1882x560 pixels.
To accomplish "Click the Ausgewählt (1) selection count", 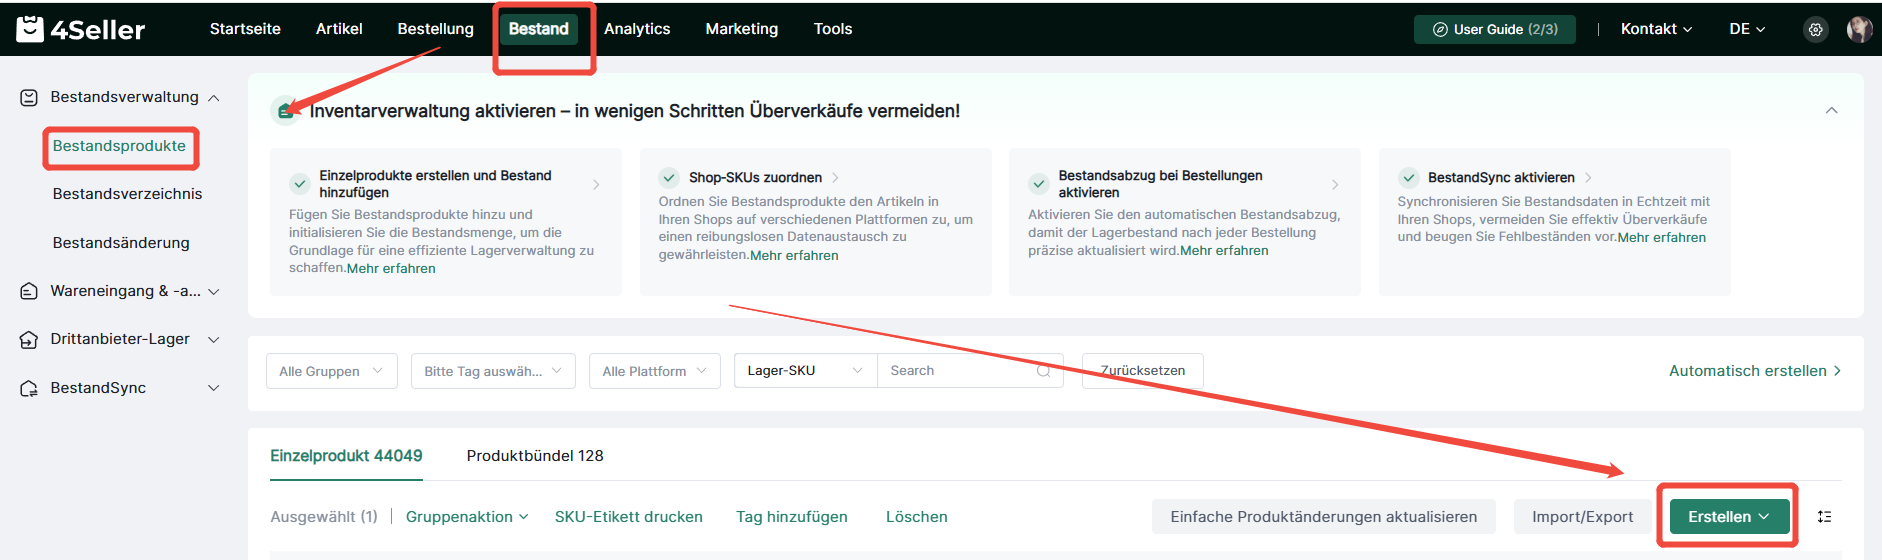I will (324, 517).
